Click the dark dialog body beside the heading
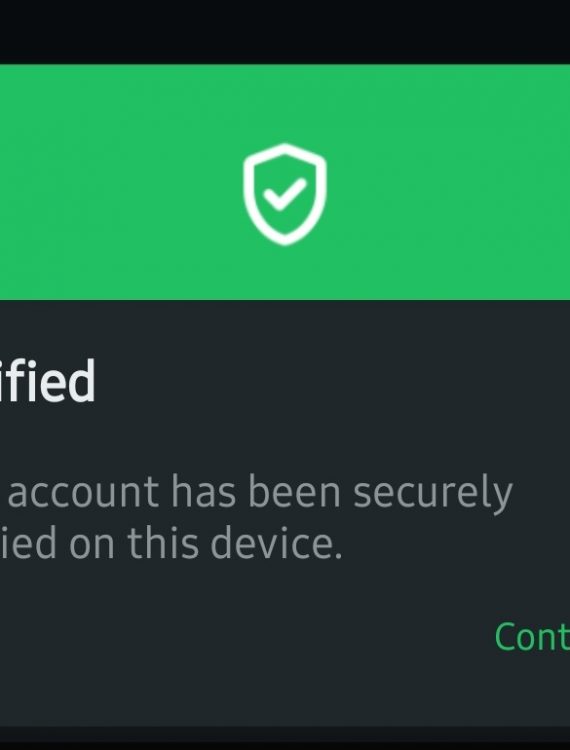The image size is (570, 750). click(x=335, y=381)
